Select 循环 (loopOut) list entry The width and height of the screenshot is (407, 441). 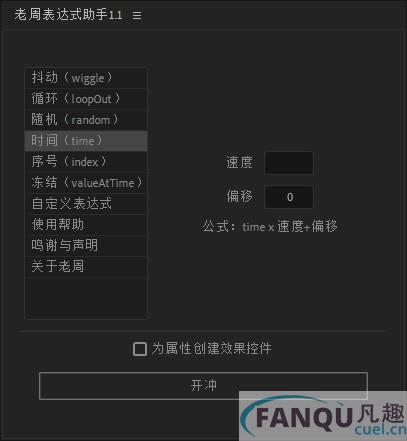point(86,99)
